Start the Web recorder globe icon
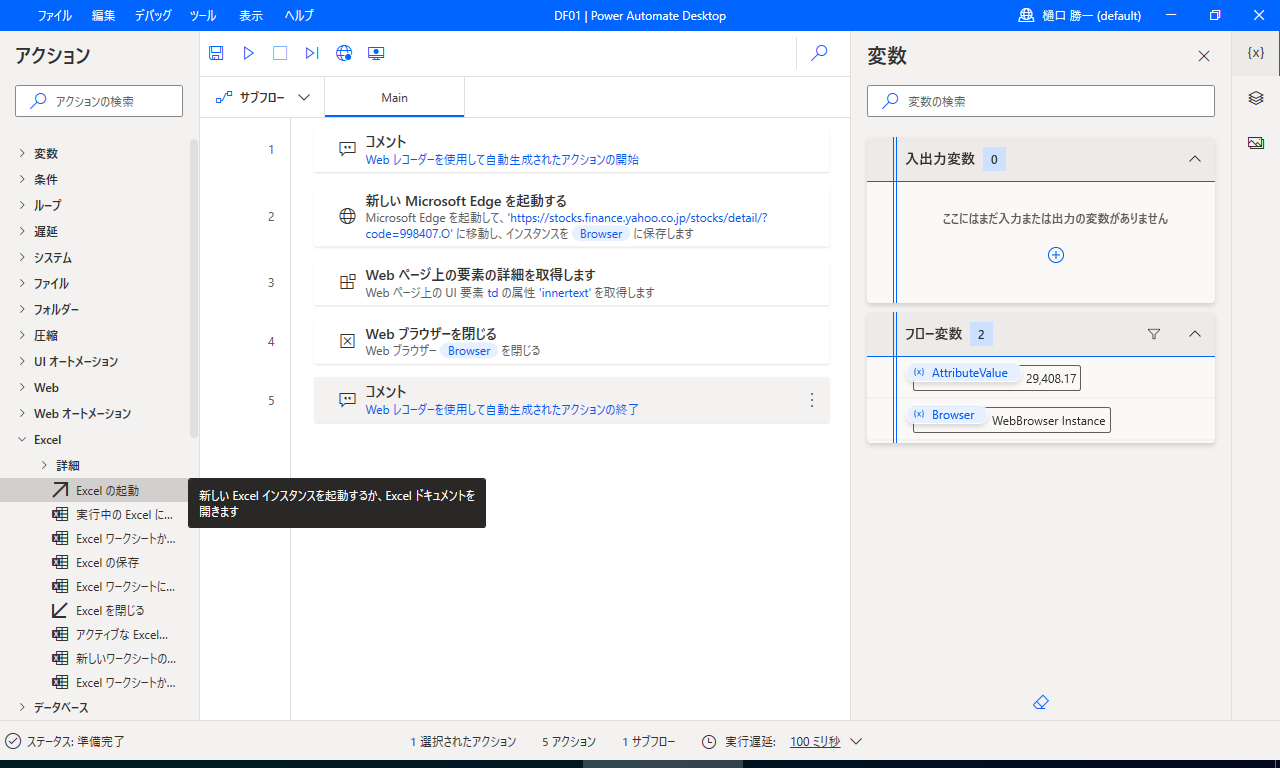The height and width of the screenshot is (768, 1280). (344, 53)
